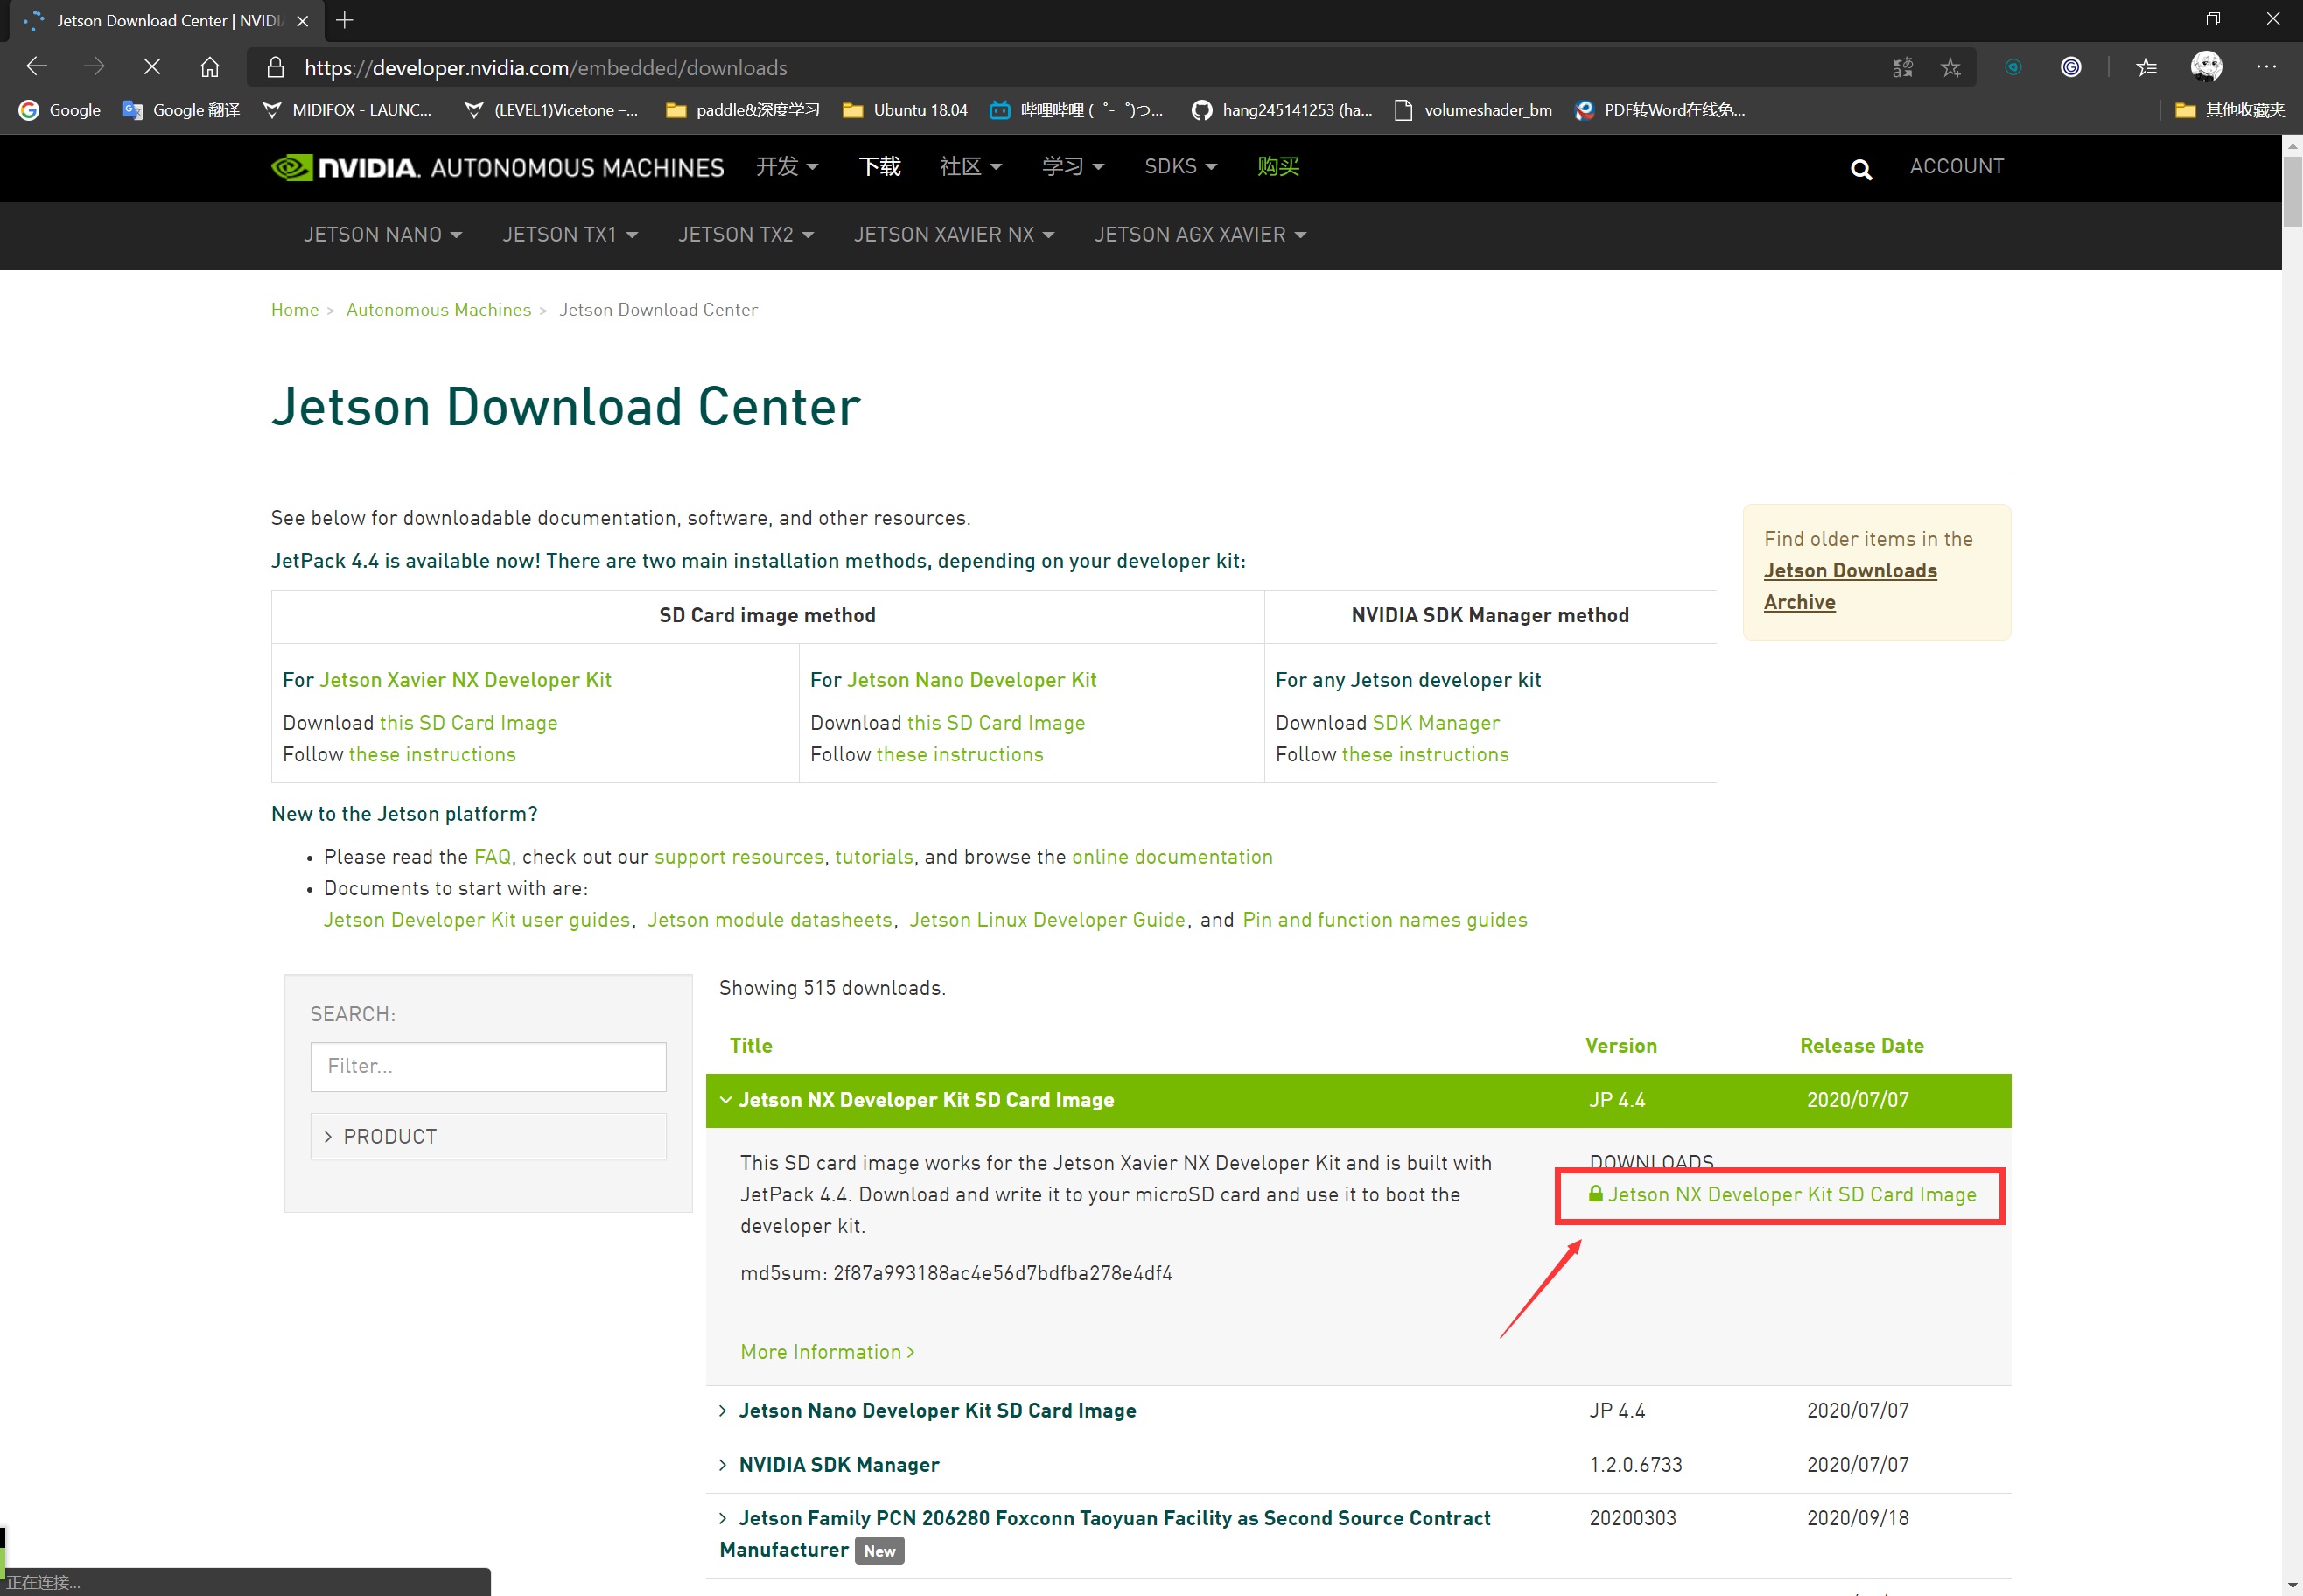Open the SDKS navigation menu
The height and width of the screenshot is (1596, 2303).
1180,166
